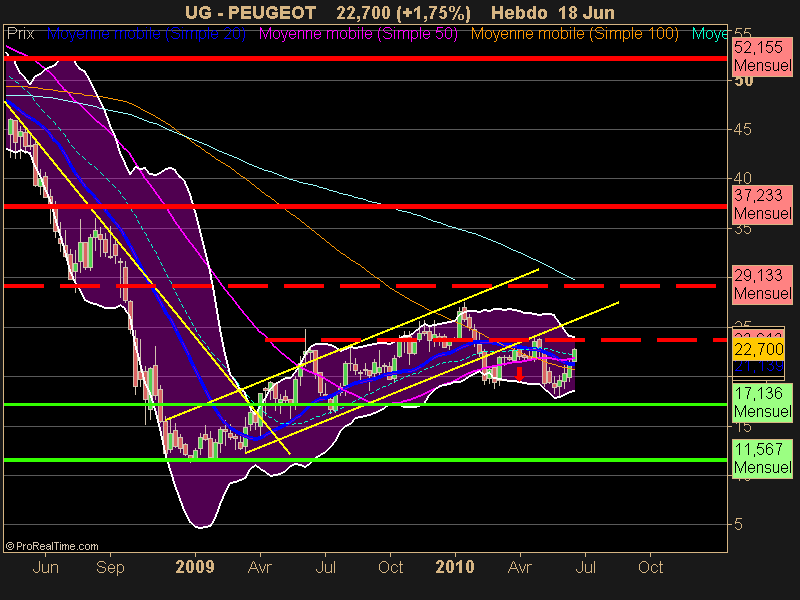
Task: Click the price axis value 35
Action: (743, 228)
